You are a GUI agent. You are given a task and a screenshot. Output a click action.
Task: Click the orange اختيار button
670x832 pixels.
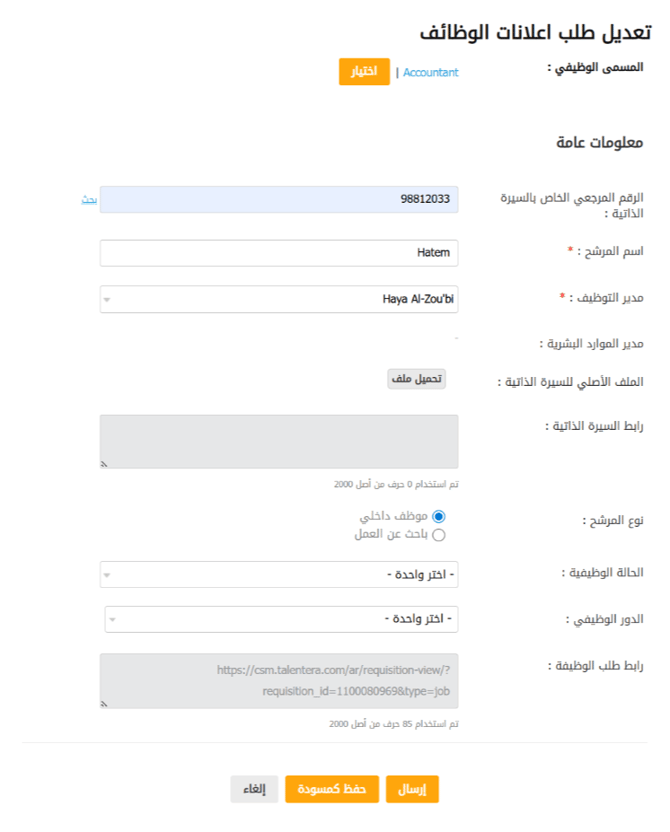tap(364, 72)
